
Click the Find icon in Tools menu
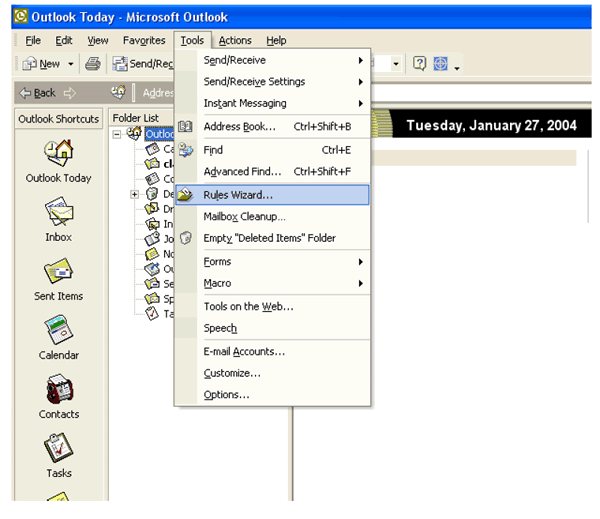pos(186,150)
